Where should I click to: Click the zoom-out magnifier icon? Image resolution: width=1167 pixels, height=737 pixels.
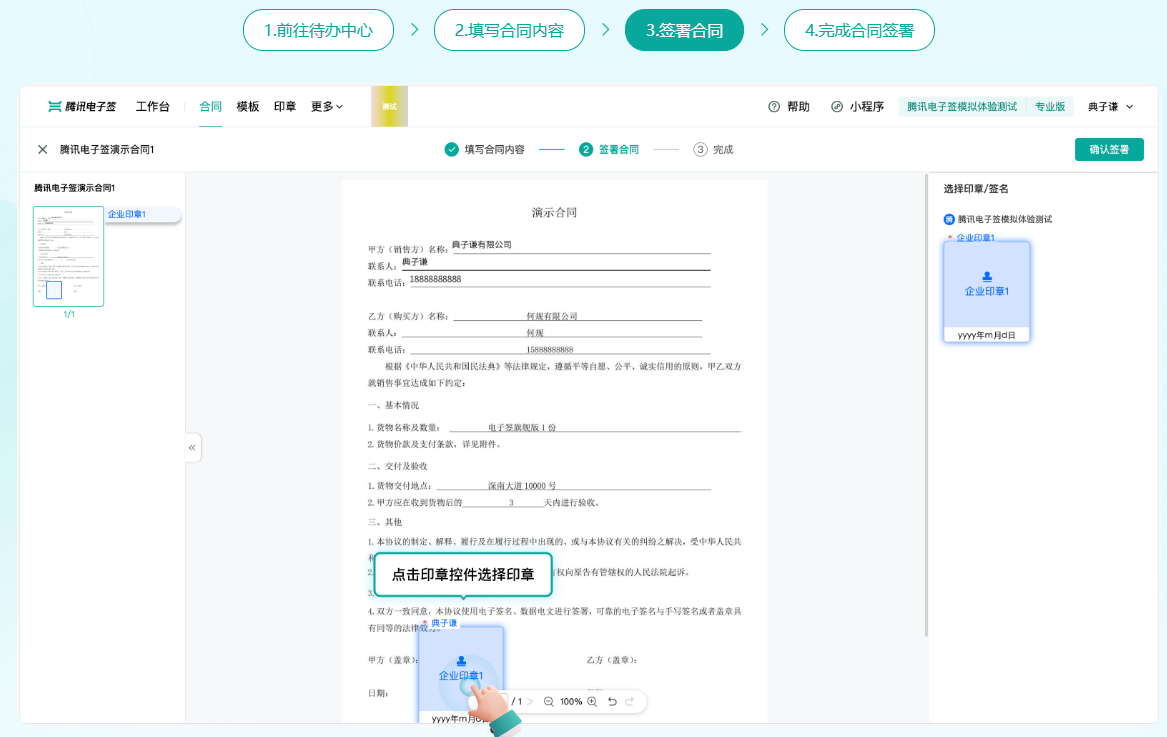click(x=549, y=702)
